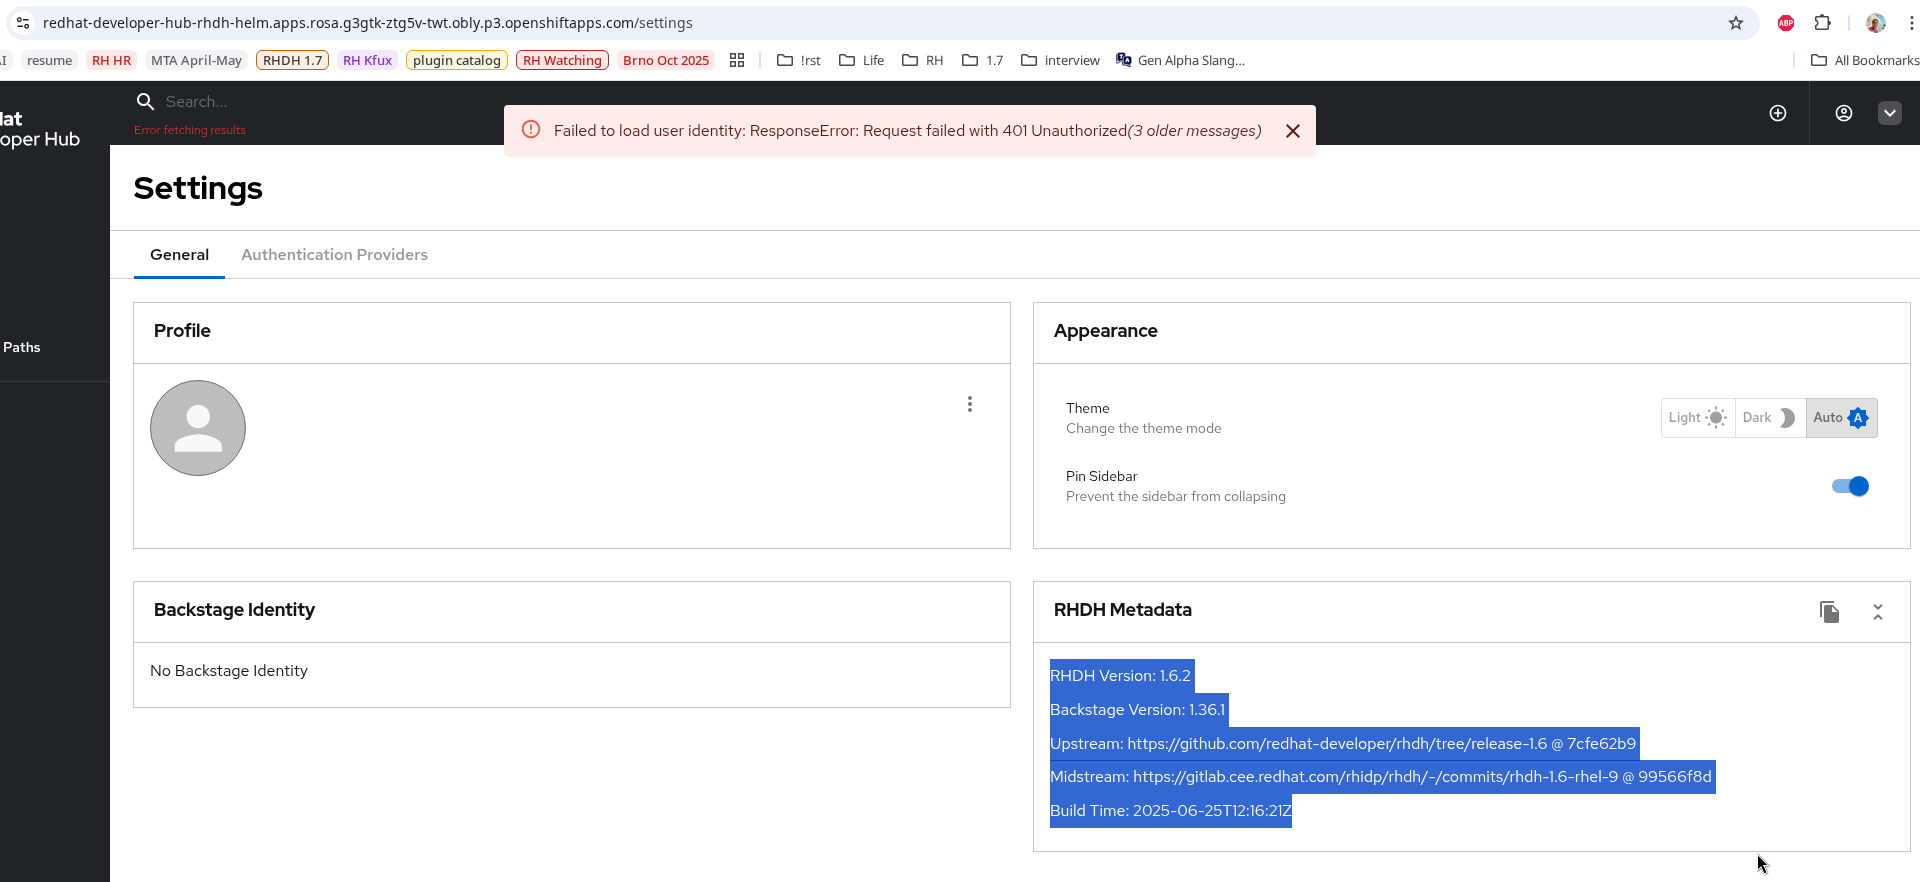Image resolution: width=1920 pixels, height=882 pixels.
Task: Open the Life bookmark folder
Action: pos(862,60)
